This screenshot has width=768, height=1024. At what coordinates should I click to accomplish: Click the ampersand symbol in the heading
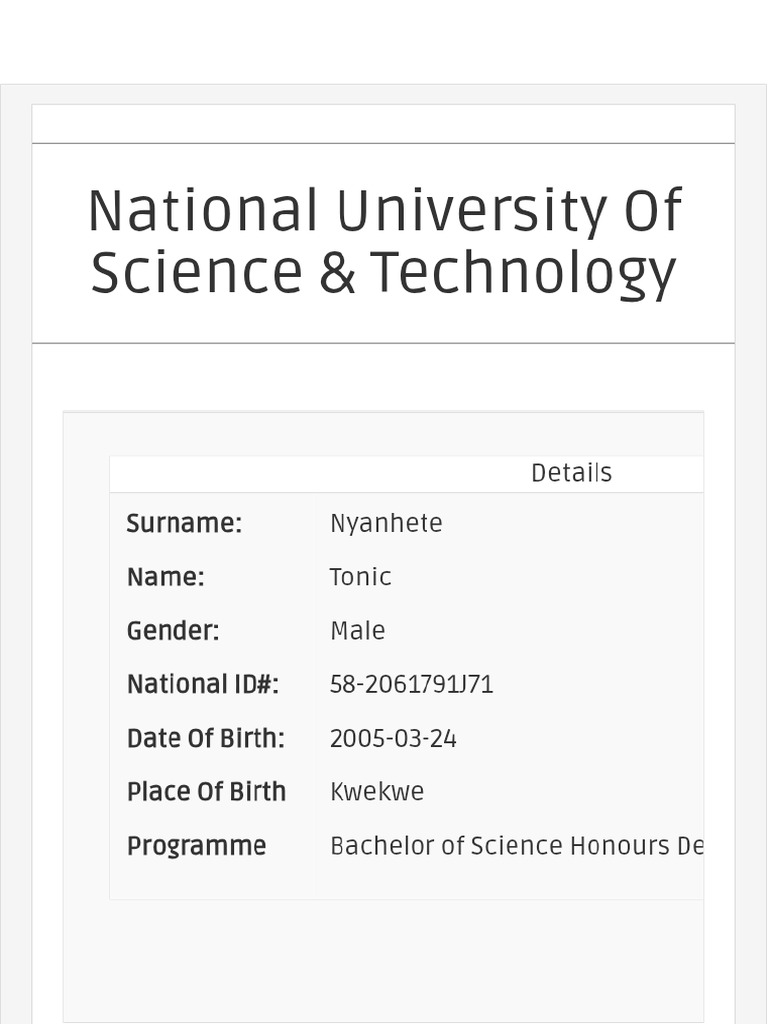pos(337,273)
